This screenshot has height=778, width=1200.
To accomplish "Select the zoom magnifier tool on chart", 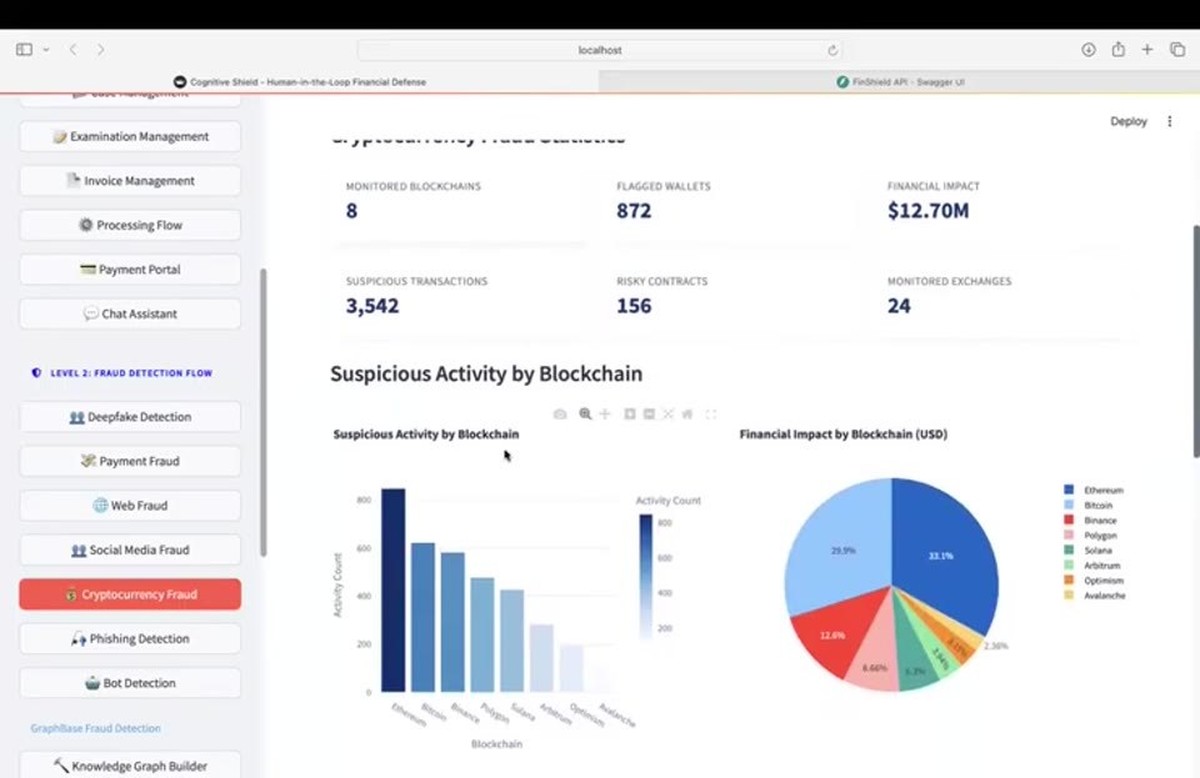I will click(585, 414).
